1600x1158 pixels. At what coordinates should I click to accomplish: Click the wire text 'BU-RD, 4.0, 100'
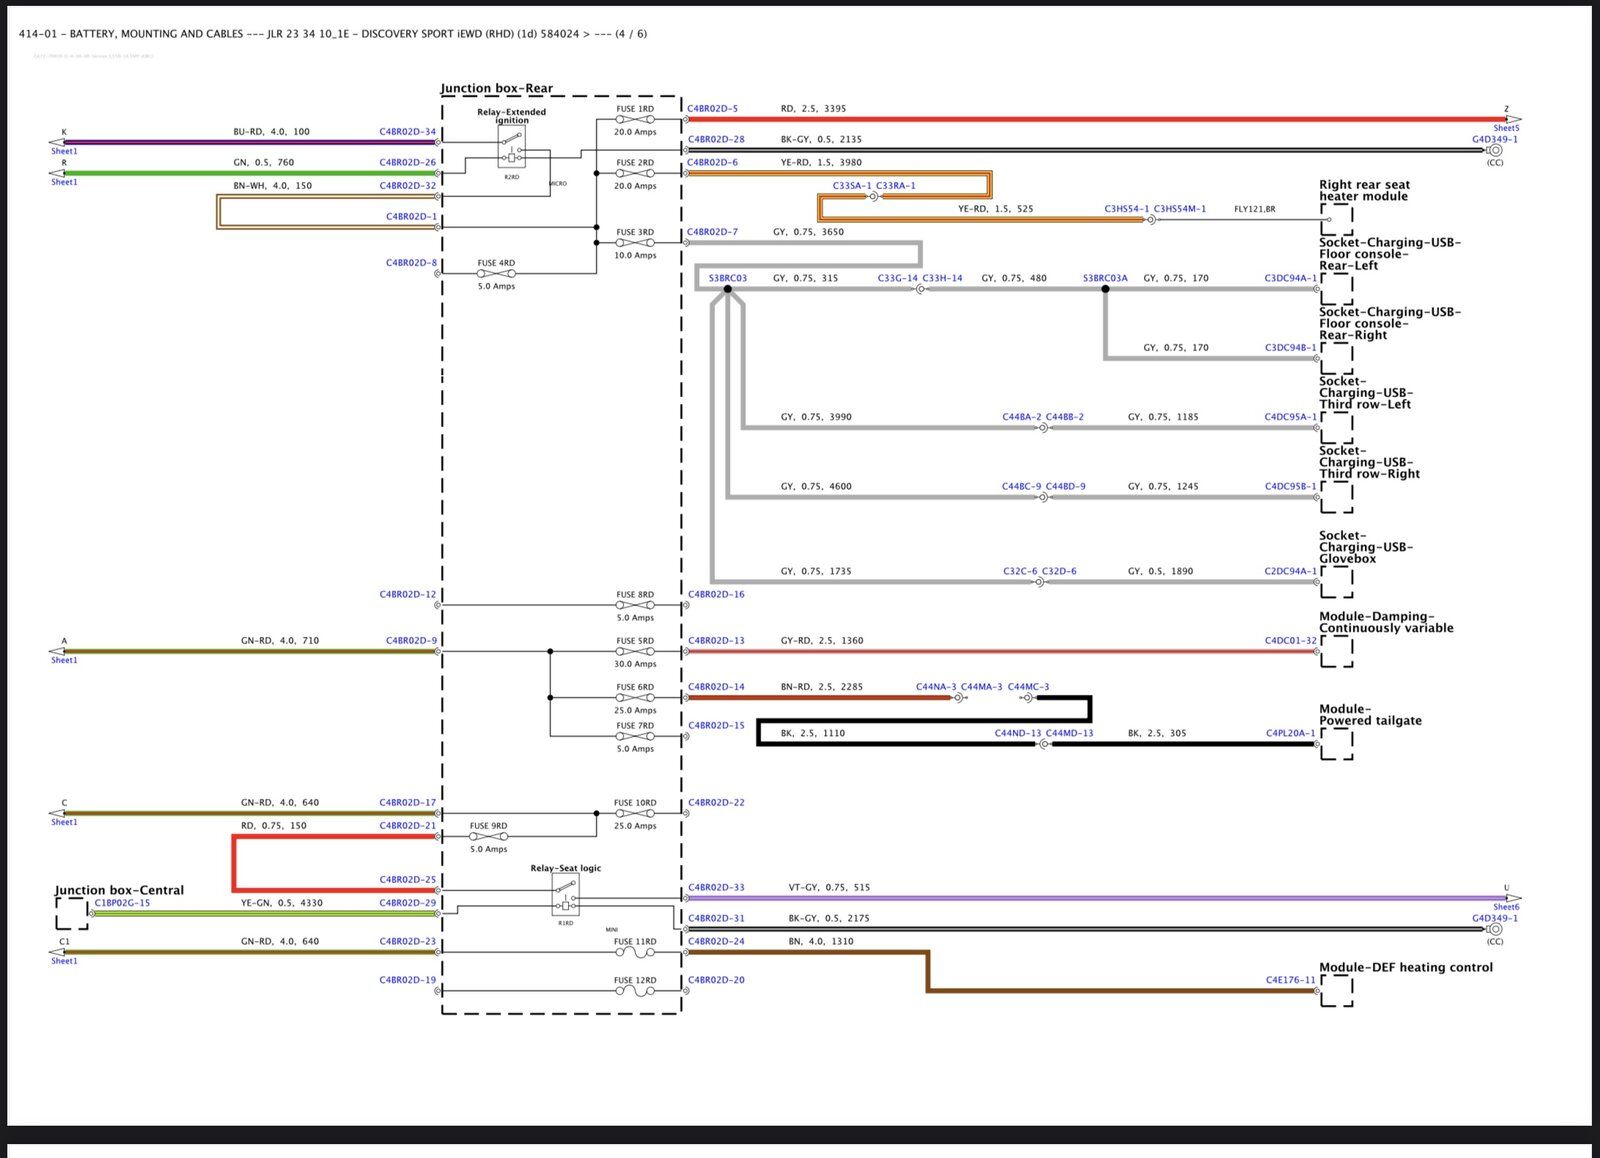[x=271, y=132]
